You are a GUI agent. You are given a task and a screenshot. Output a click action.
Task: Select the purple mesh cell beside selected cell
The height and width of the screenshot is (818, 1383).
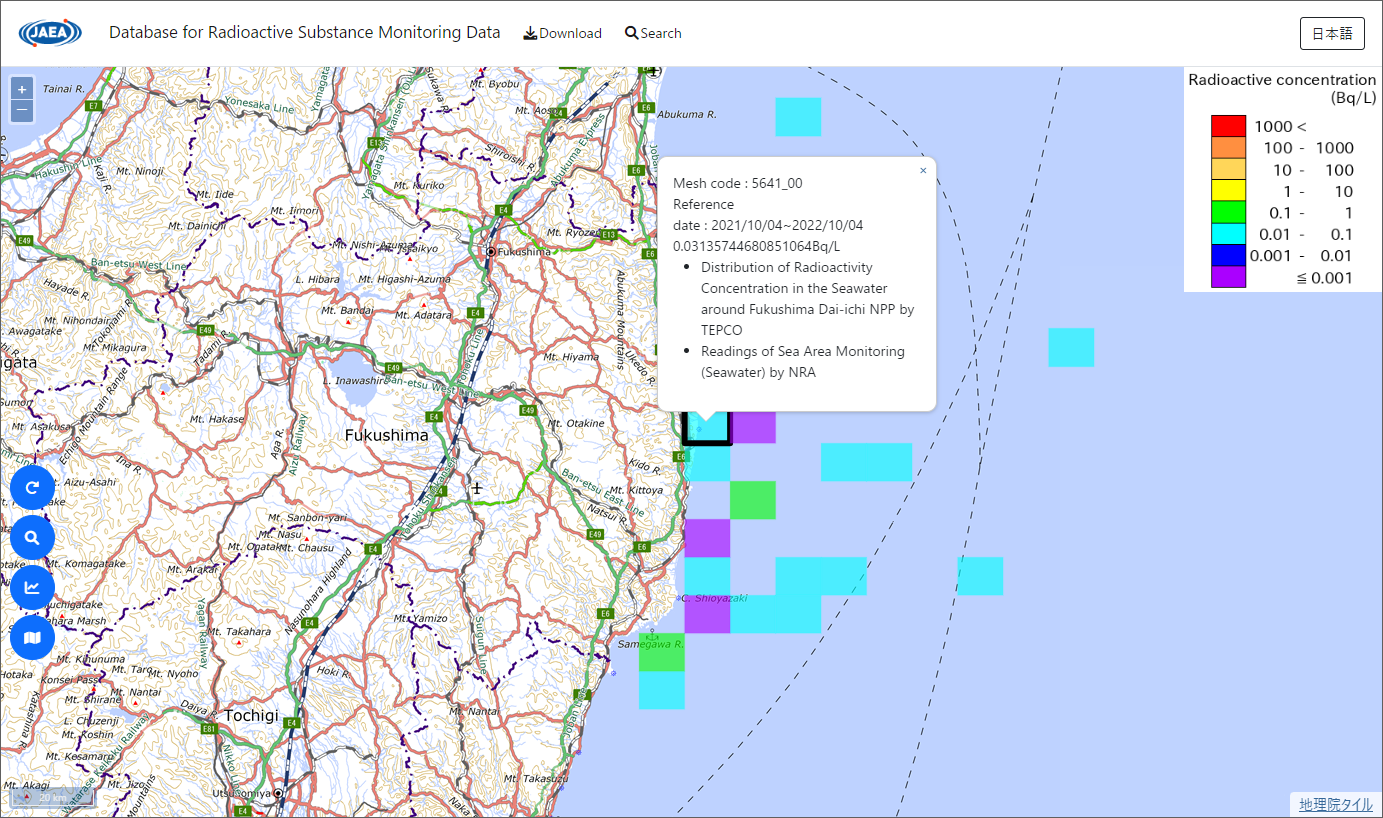754,427
